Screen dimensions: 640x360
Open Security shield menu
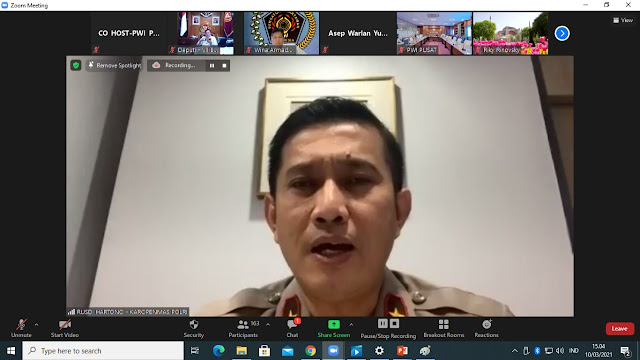click(x=193, y=328)
